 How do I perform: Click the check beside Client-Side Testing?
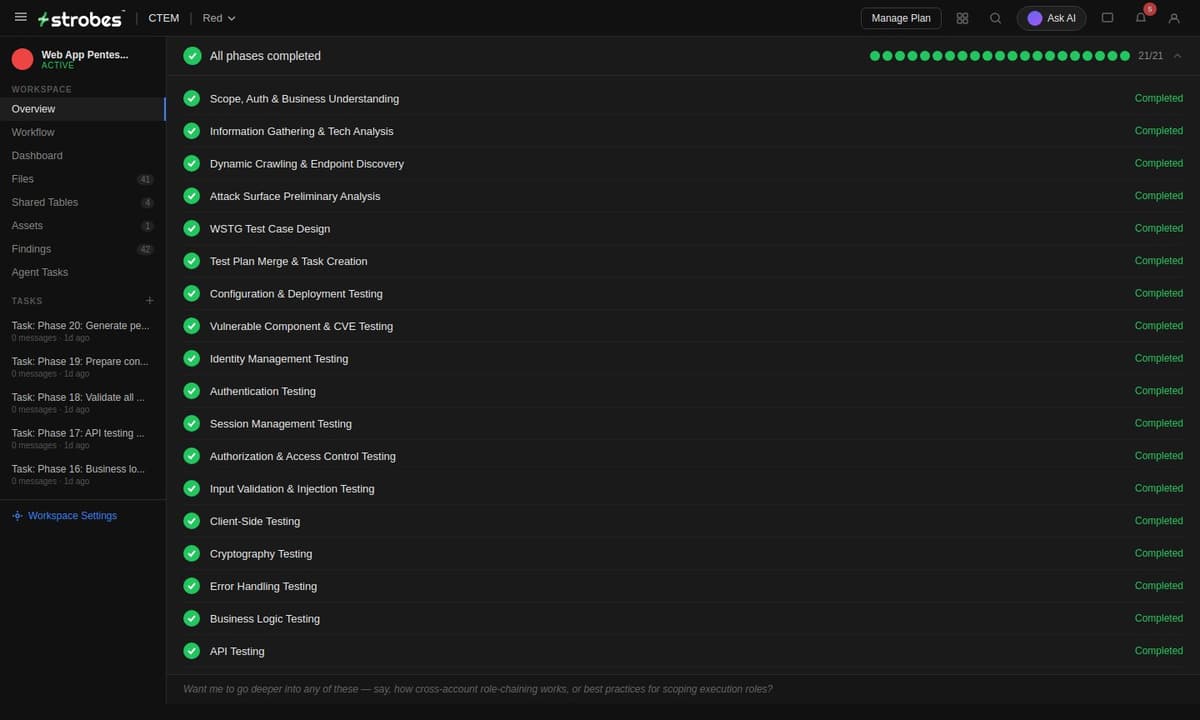pos(192,521)
